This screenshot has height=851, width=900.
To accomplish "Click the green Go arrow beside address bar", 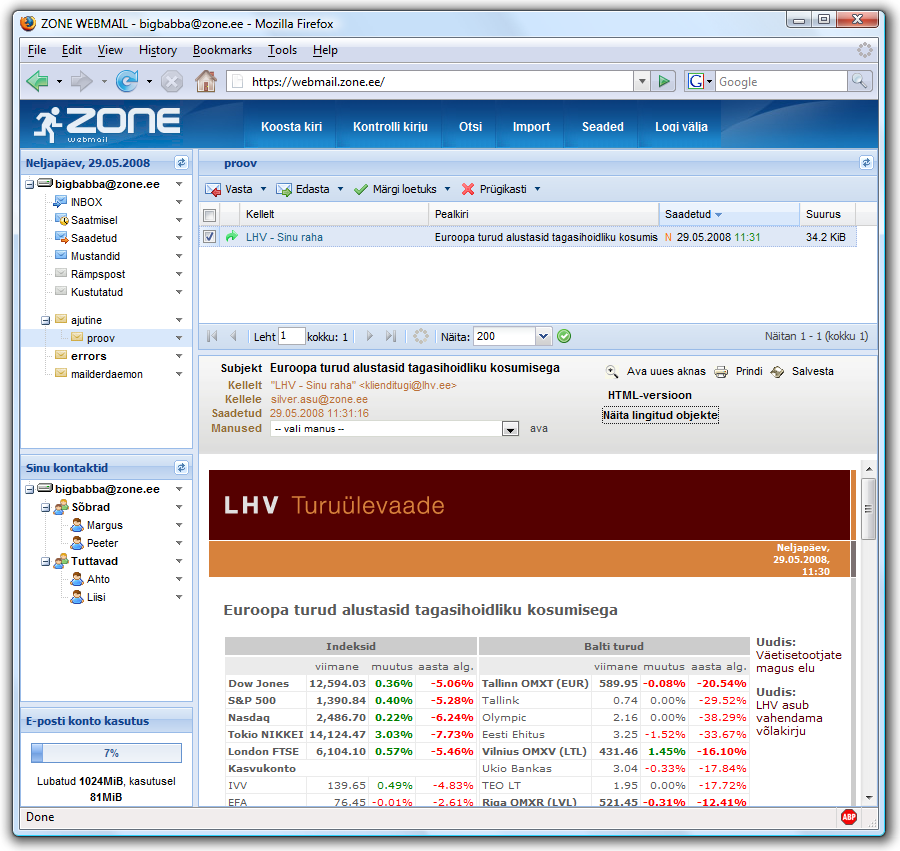I will (x=664, y=81).
